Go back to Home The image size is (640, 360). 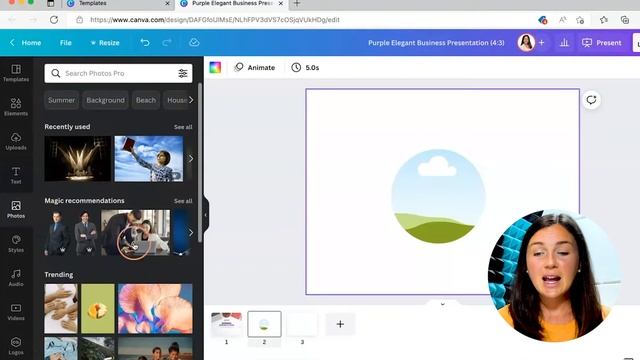click(26, 42)
